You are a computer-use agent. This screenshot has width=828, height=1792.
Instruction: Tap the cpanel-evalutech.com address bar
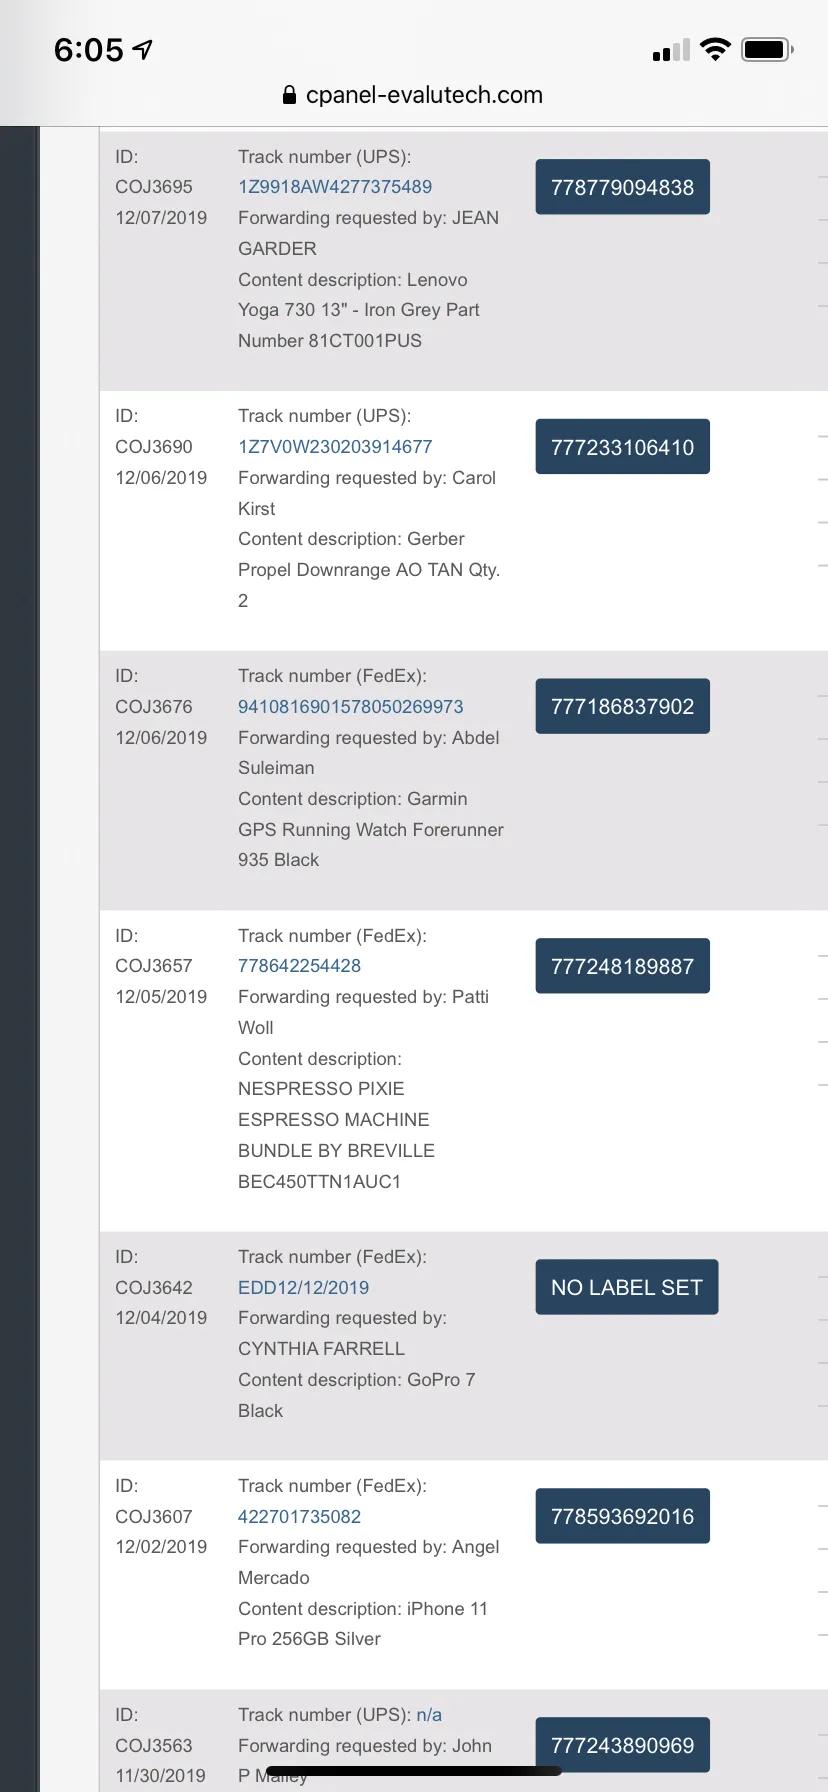click(413, 95)
